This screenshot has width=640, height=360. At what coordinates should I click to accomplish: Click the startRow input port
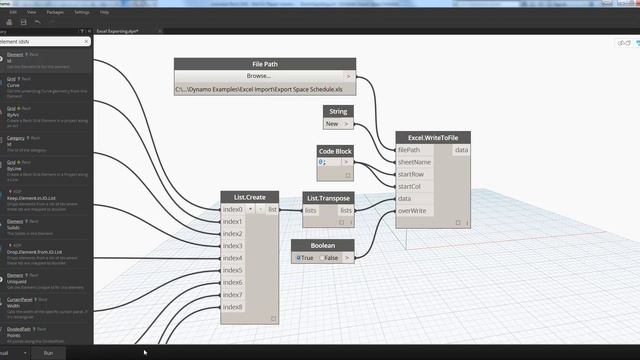[x=414, y=174]
